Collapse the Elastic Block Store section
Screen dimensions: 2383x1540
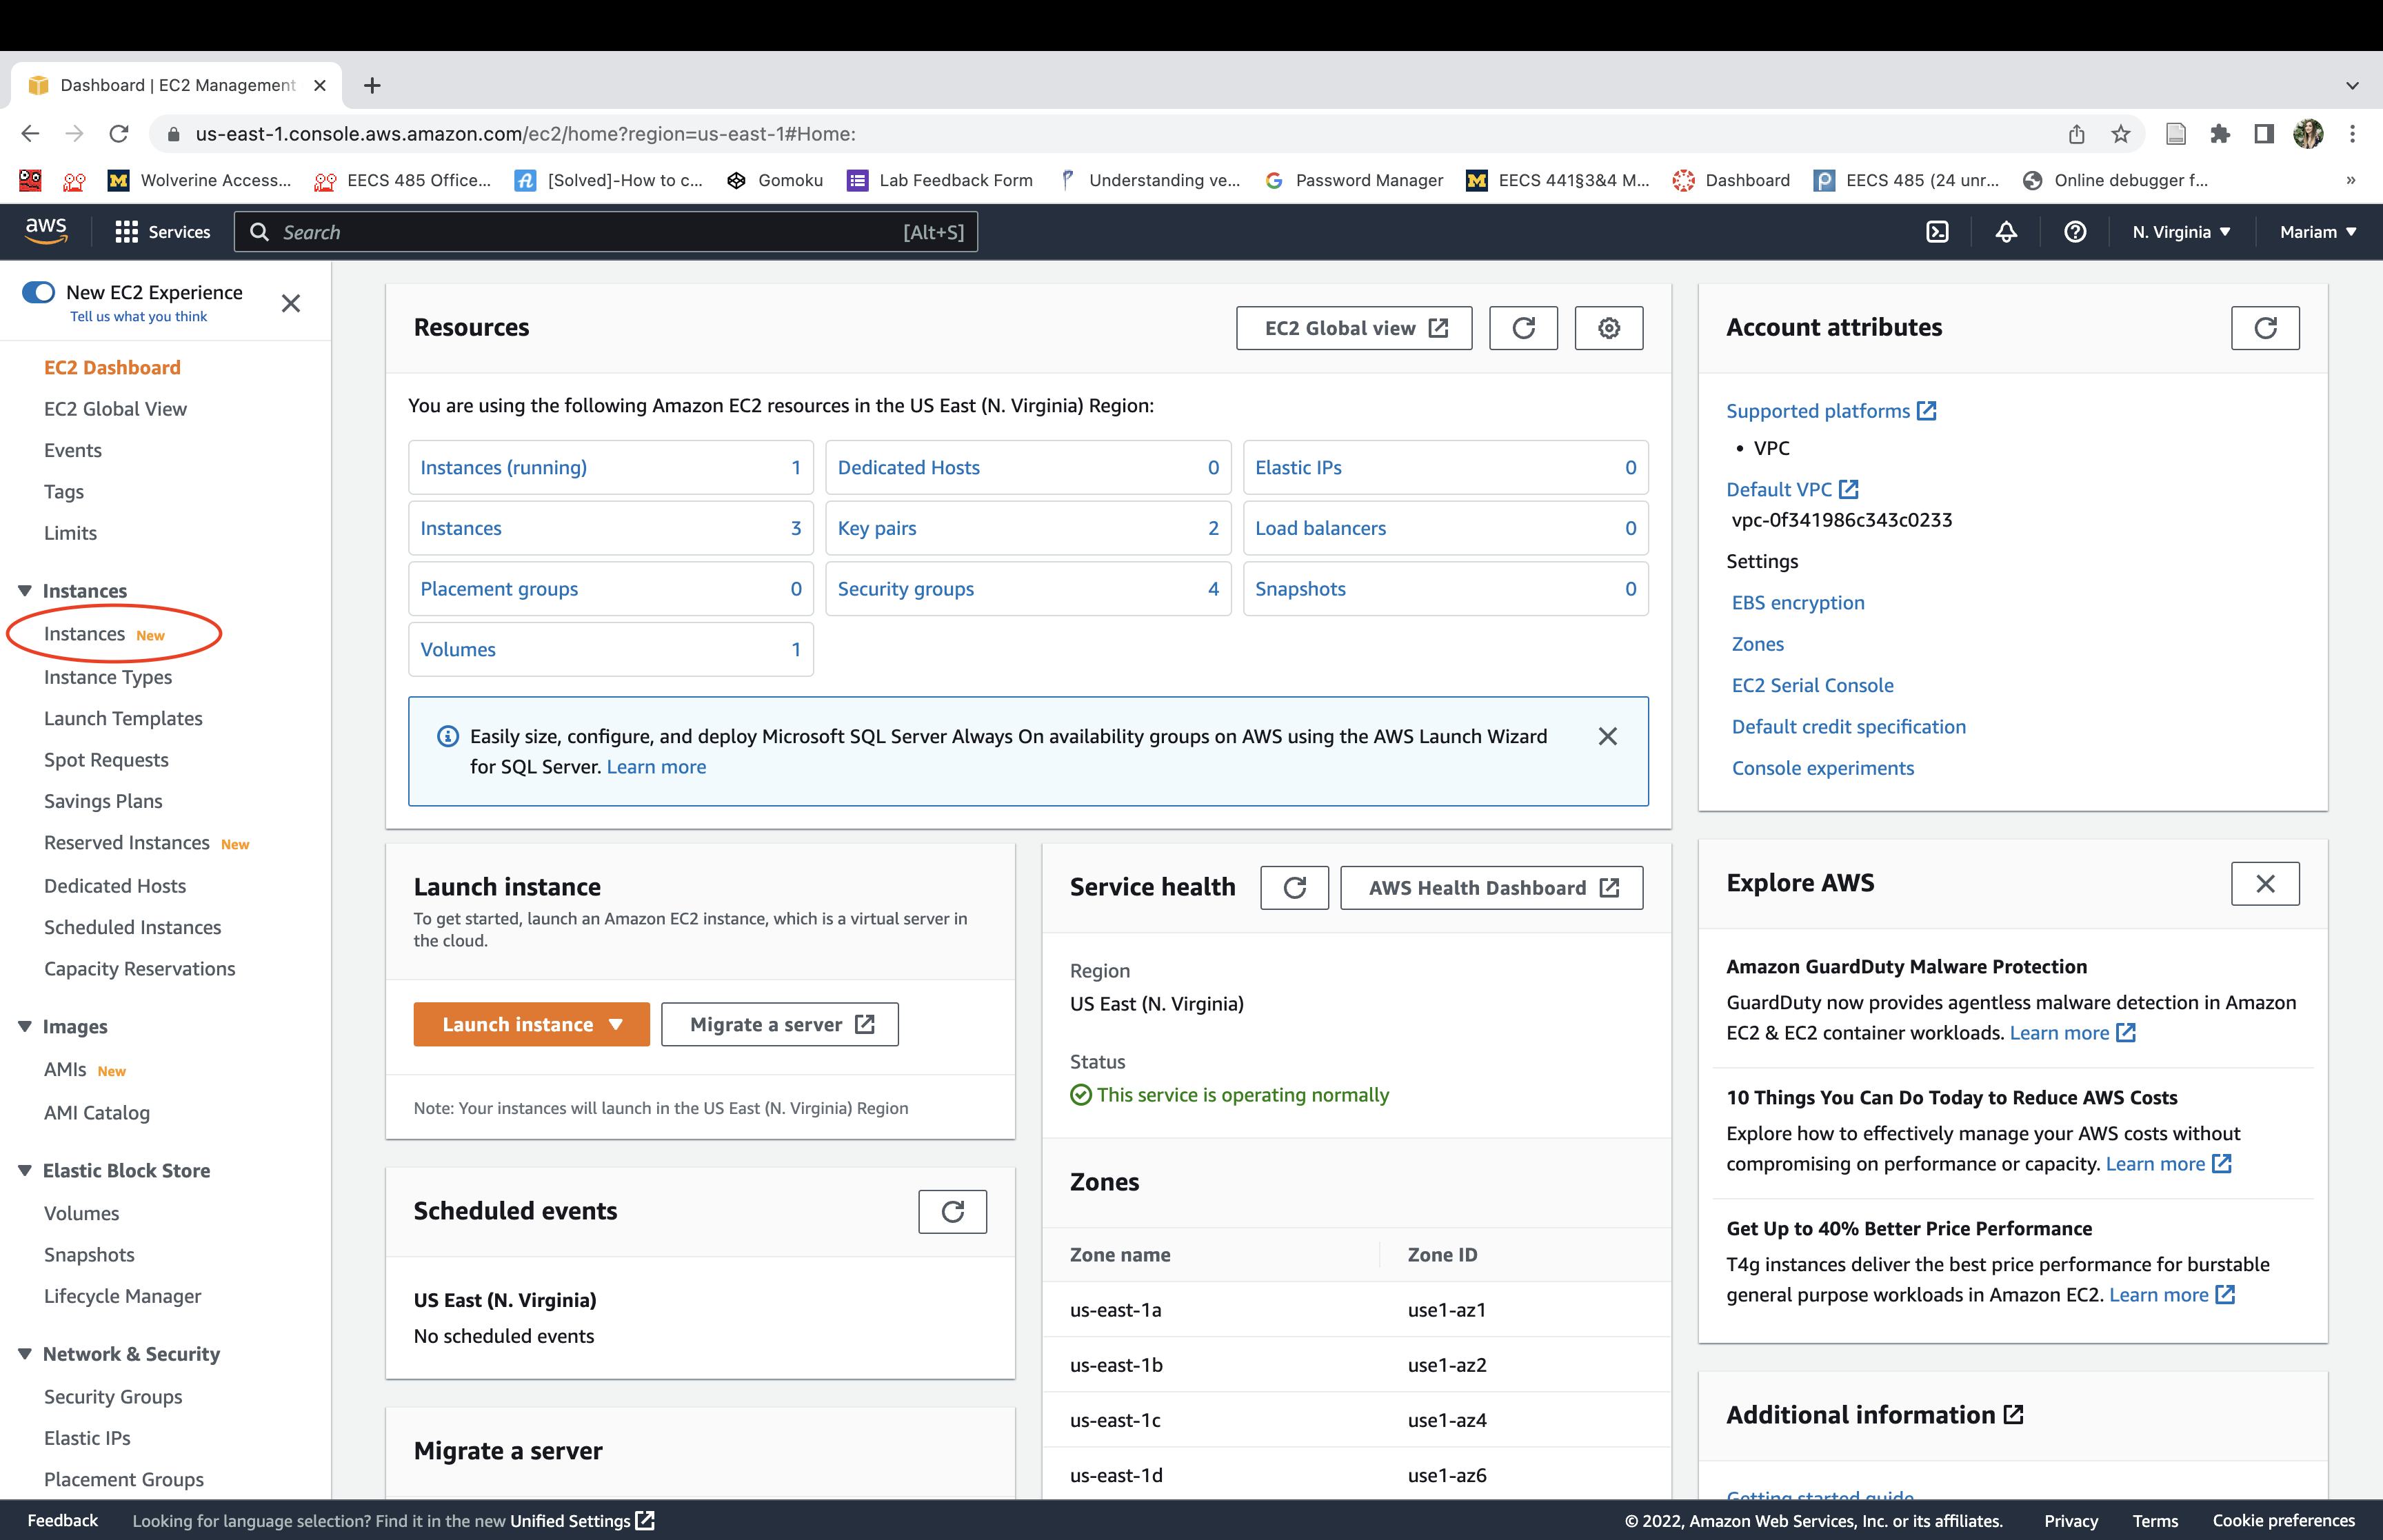25,1170
